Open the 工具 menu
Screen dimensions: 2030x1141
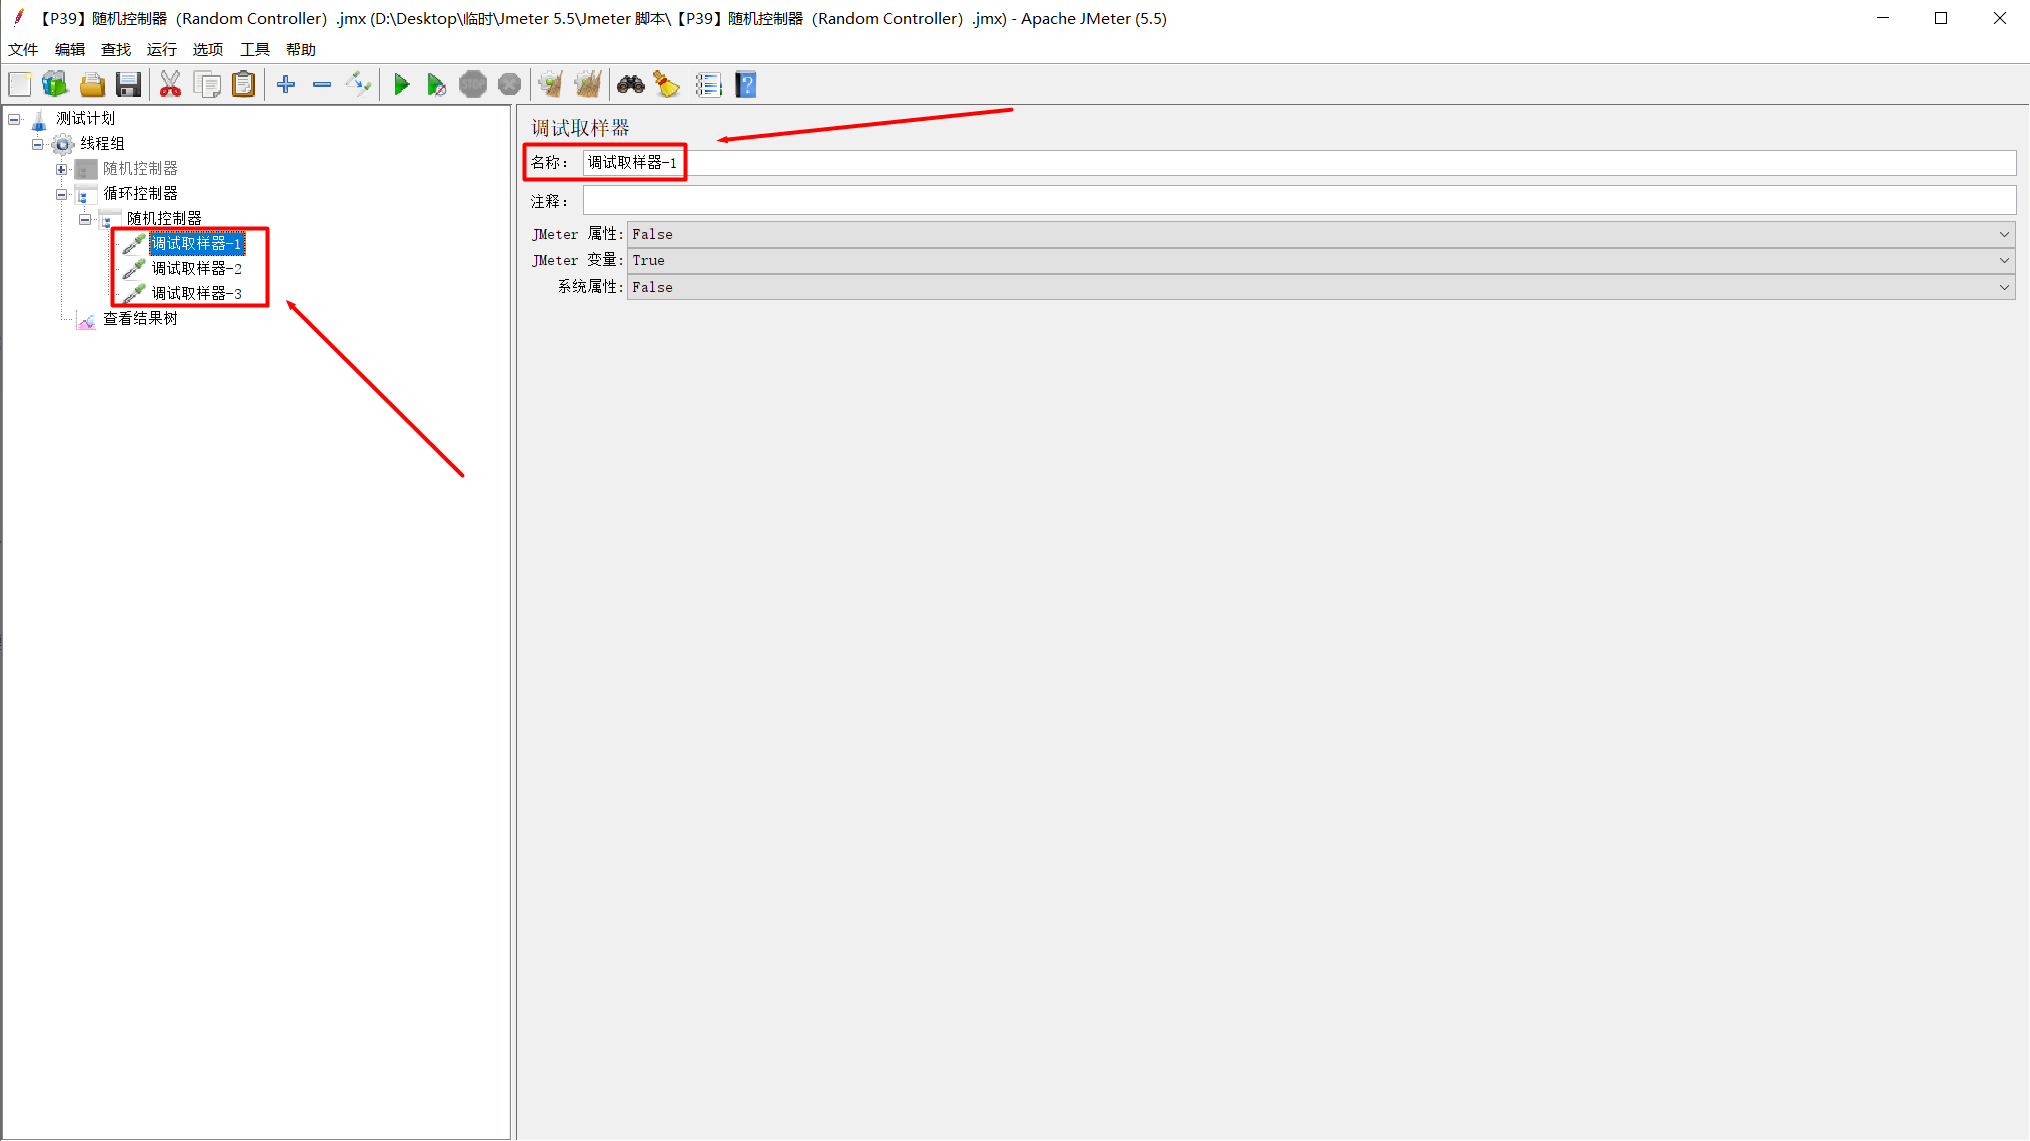pyautogui.click(x=255, y=49)
